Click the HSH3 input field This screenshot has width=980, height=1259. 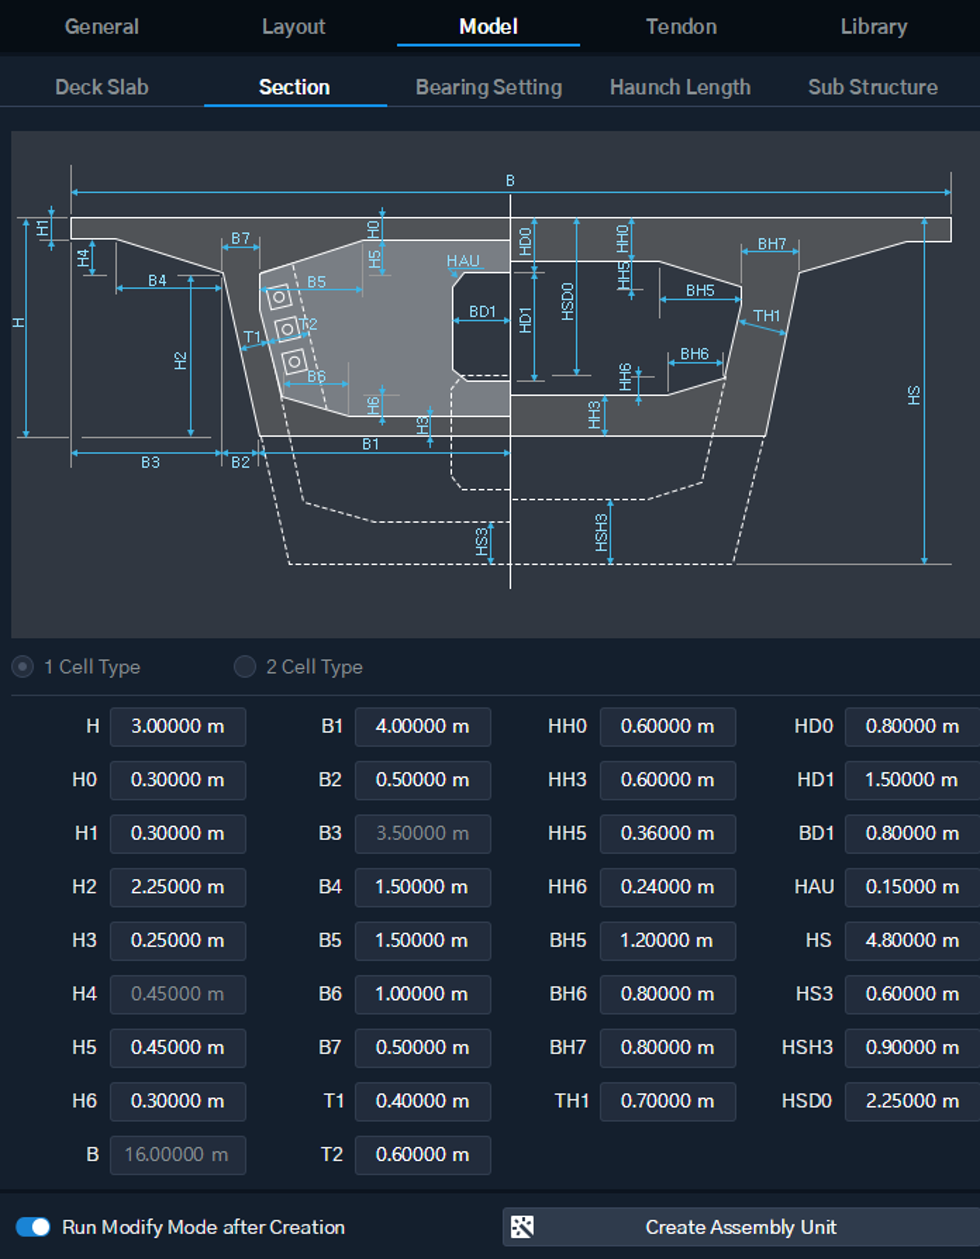click(912, 1047)
